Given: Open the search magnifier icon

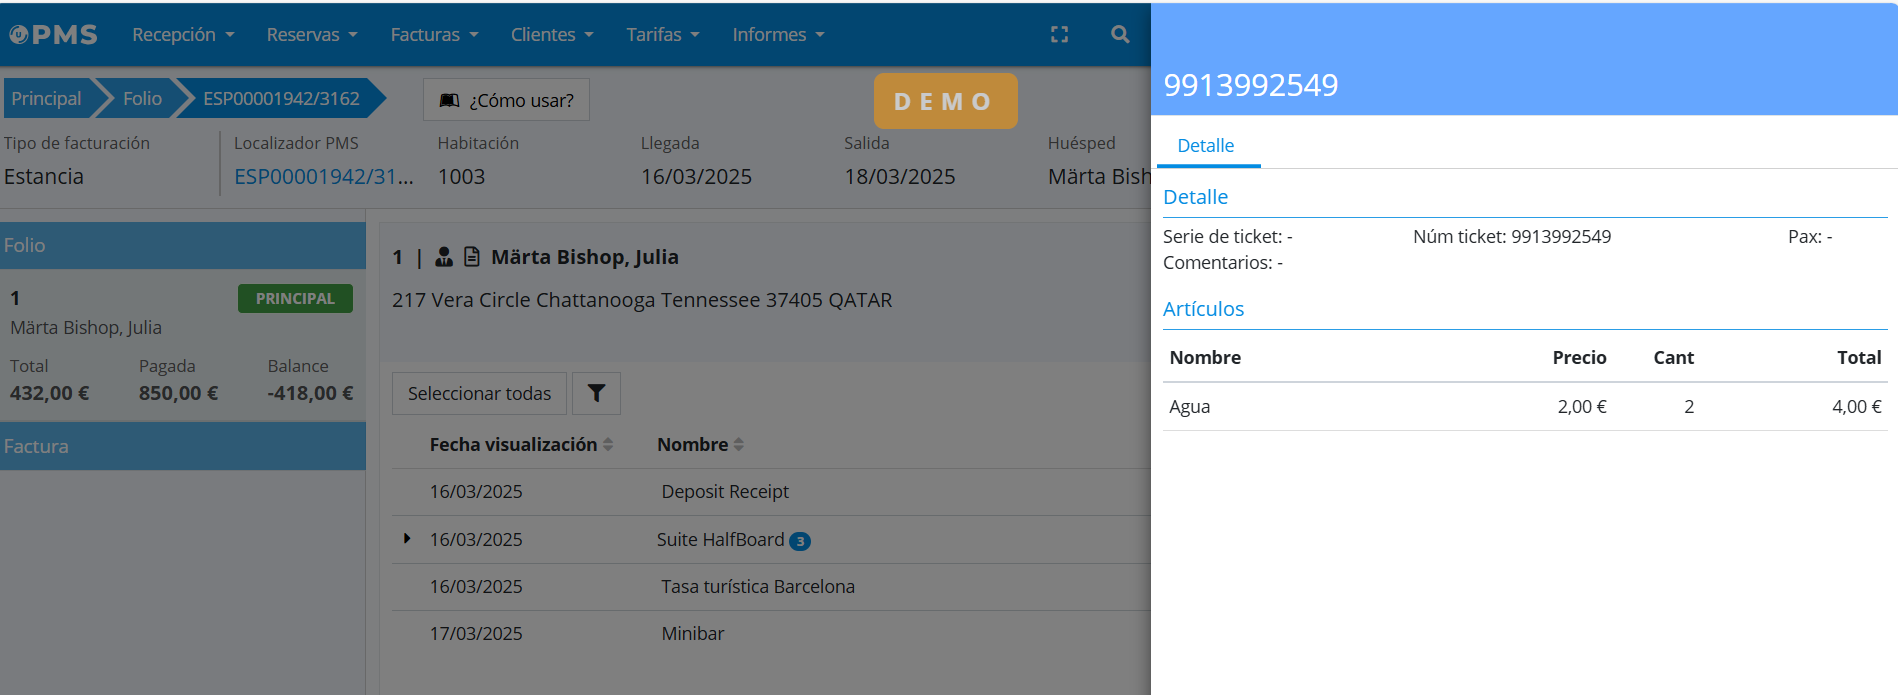Looking at the screenshot, I should (x=1119, y=35).
